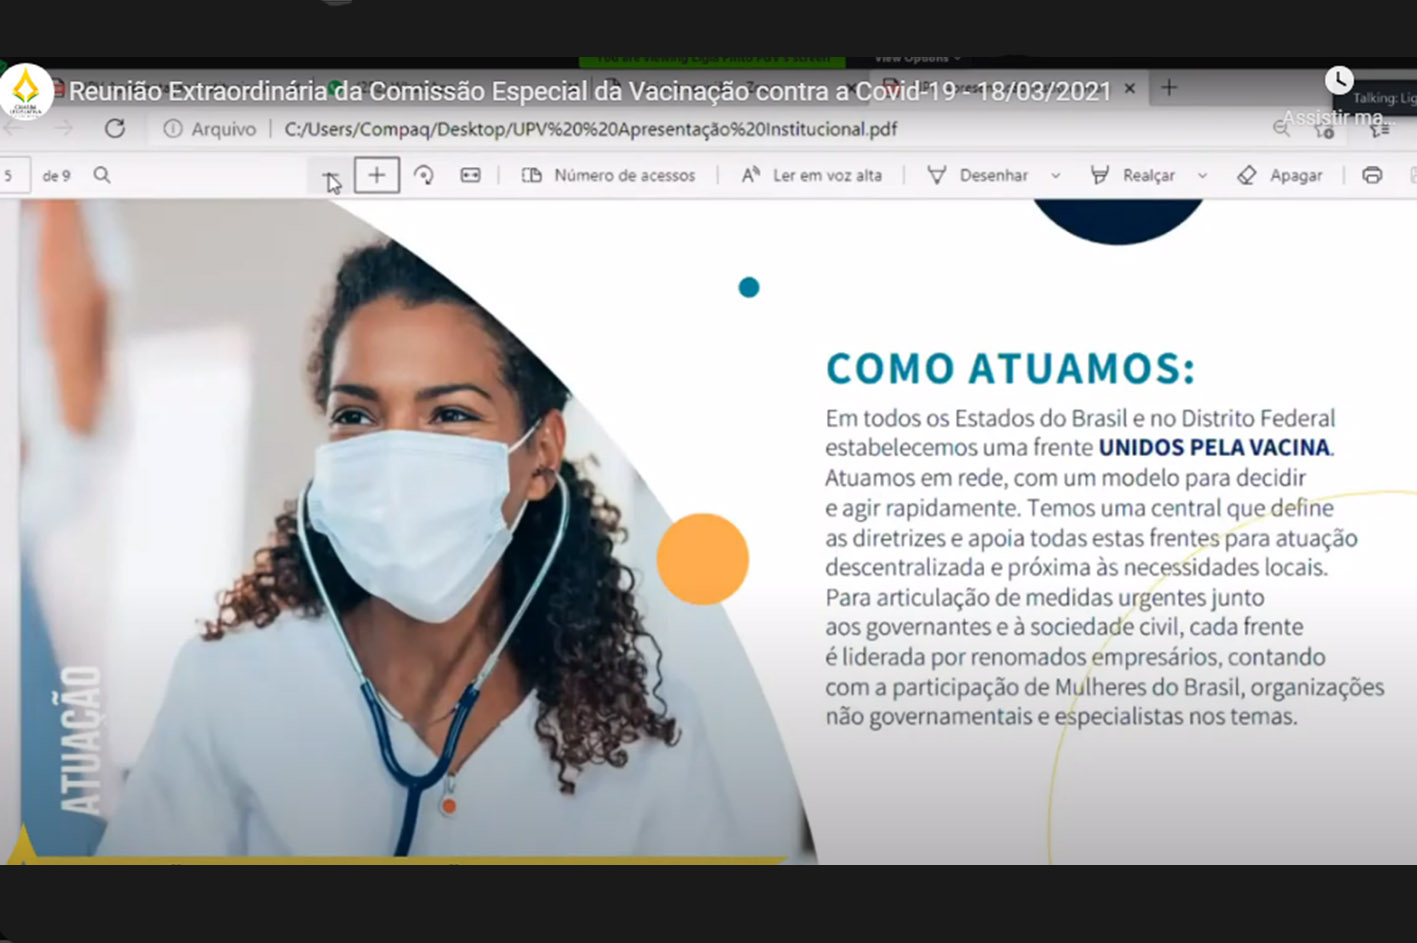This screenshot has width=1417, height=943.
Task: Select the Desenhar drawing tool
Action: click(979, 175)
